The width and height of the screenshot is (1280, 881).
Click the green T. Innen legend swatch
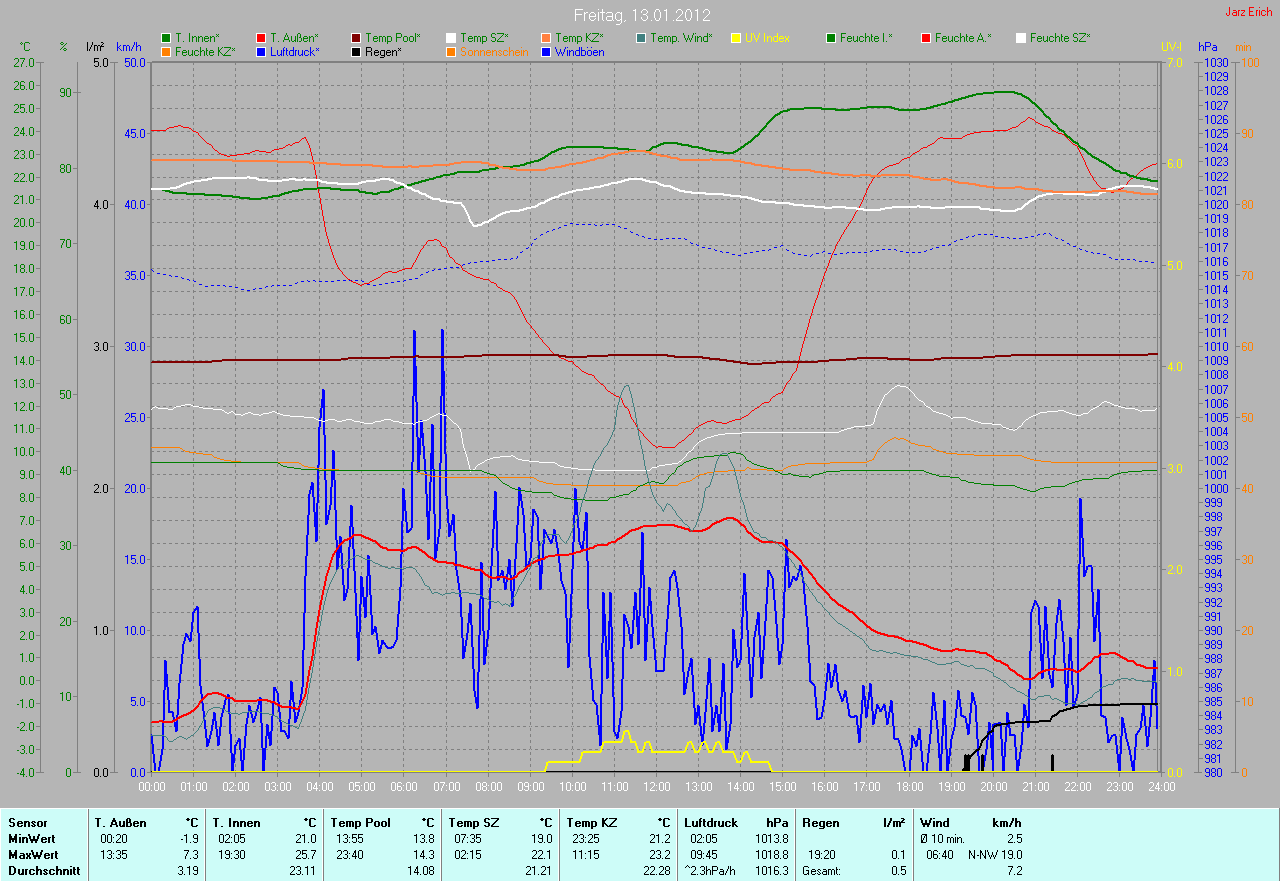166,38
